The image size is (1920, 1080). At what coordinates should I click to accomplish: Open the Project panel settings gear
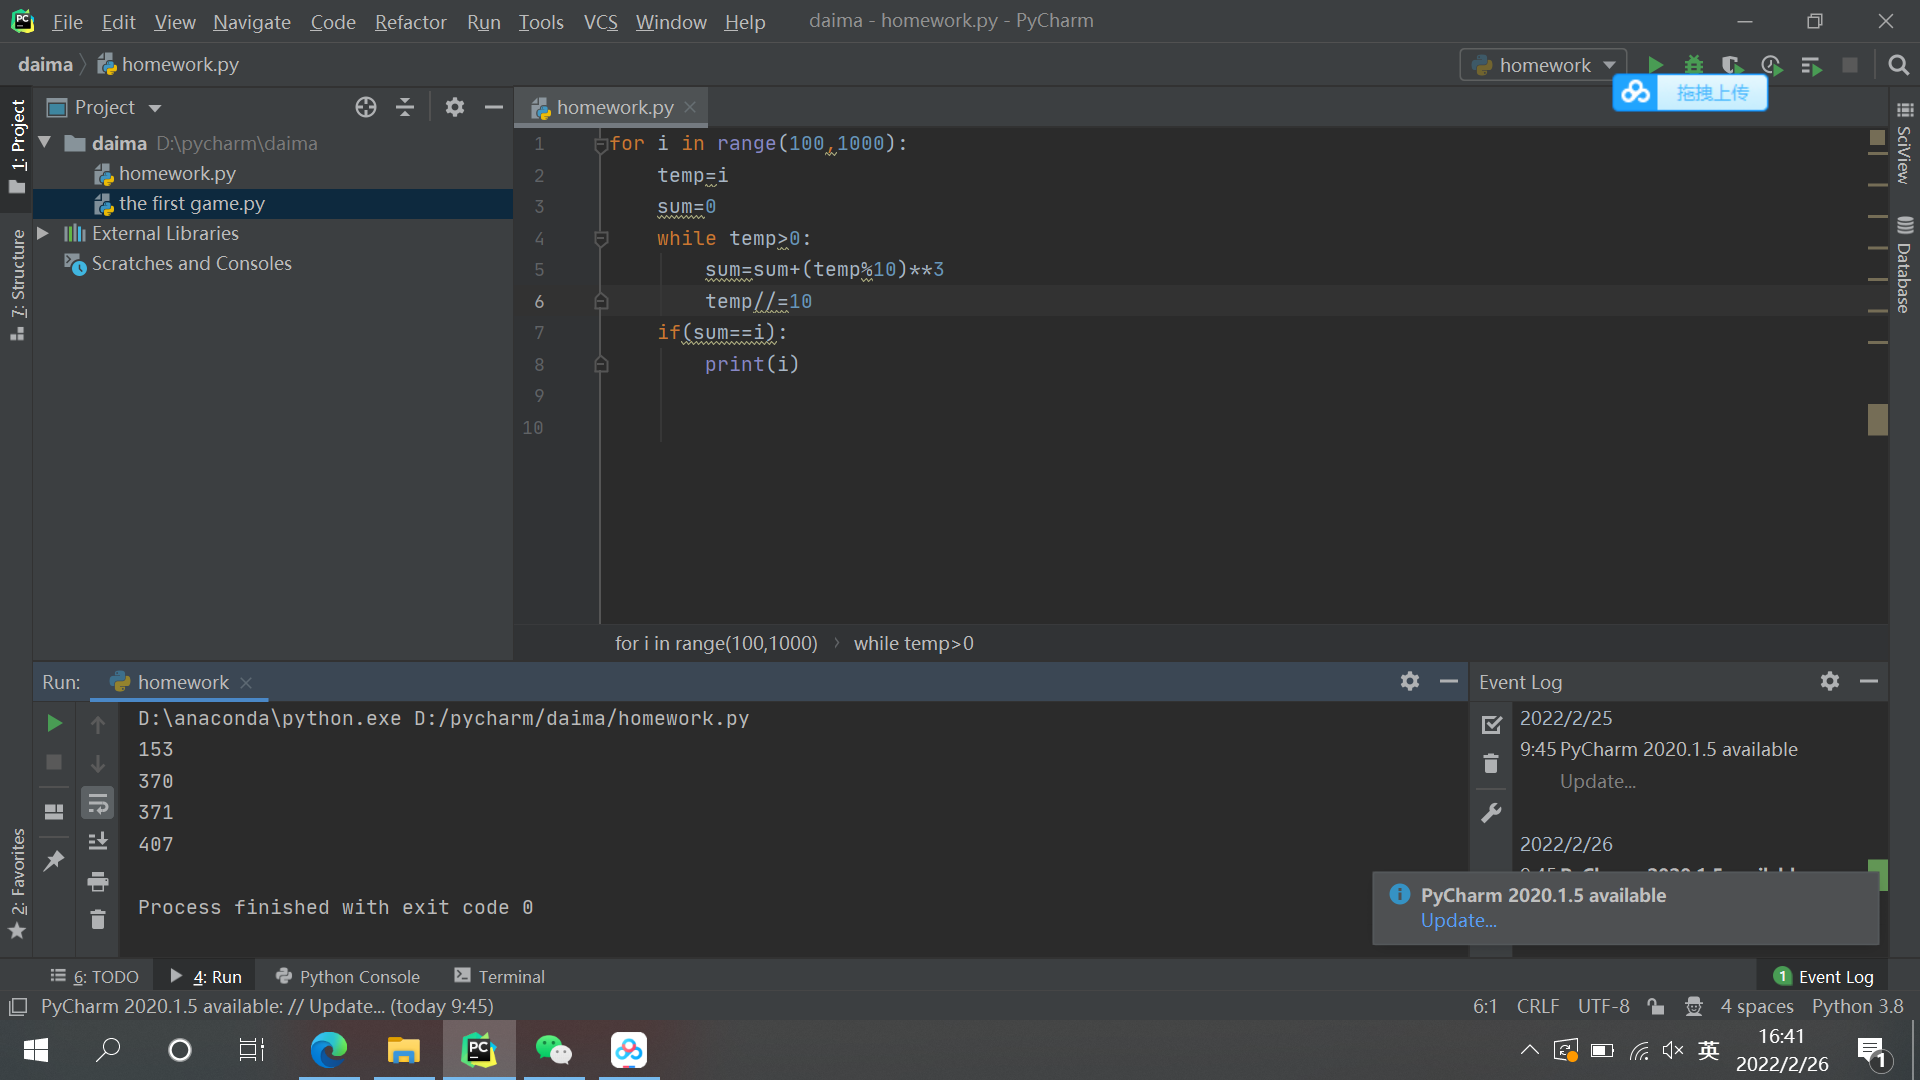point(455,107)
